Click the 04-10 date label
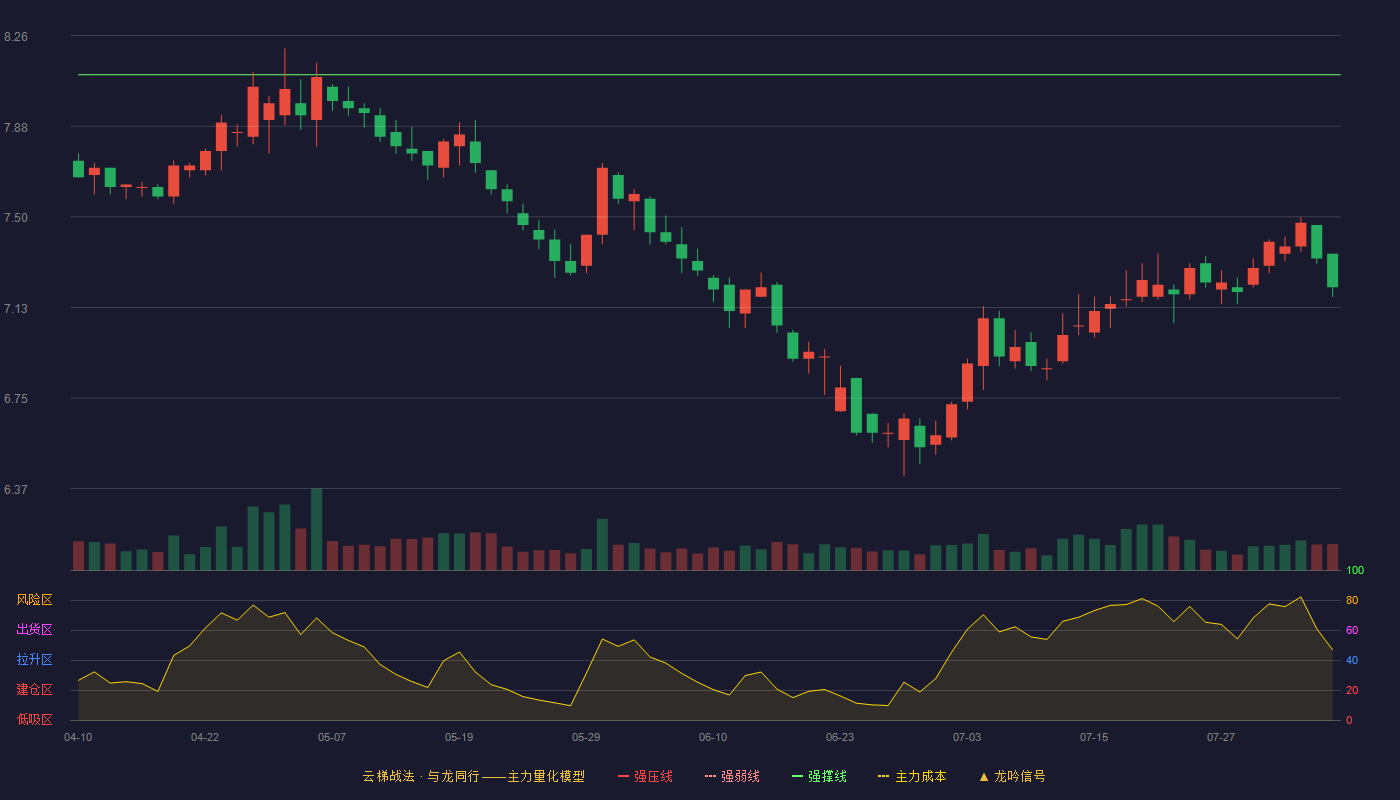Image resolution: width=1400 pixels, height=800 pixels. pos(78,737)
